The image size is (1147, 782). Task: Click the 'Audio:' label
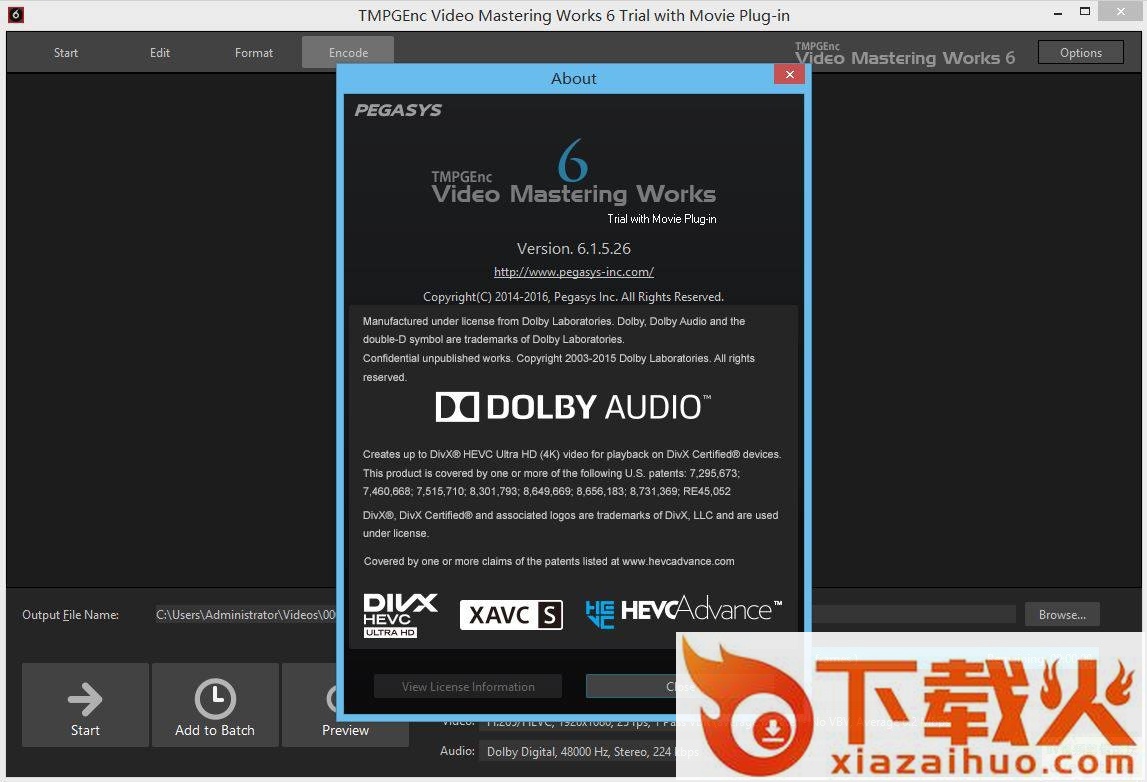pos(457,751)
